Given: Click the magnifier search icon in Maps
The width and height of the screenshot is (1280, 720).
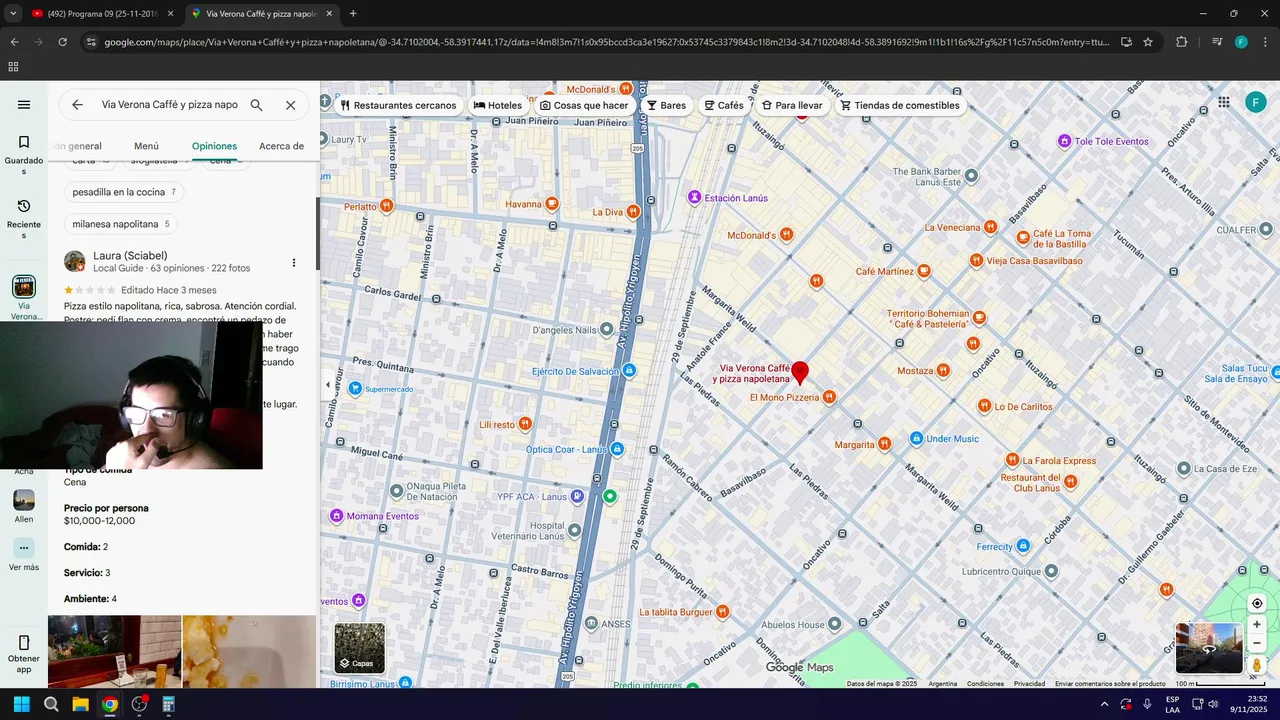Looking at the screenshot, I should coord(256,105).
